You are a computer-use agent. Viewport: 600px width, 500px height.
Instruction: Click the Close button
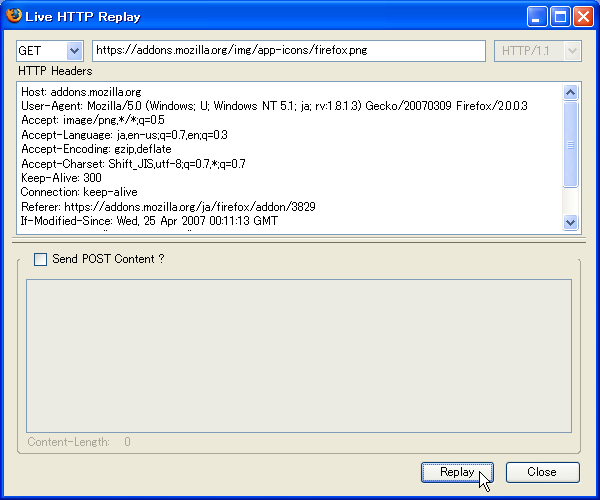coord(543,472)
